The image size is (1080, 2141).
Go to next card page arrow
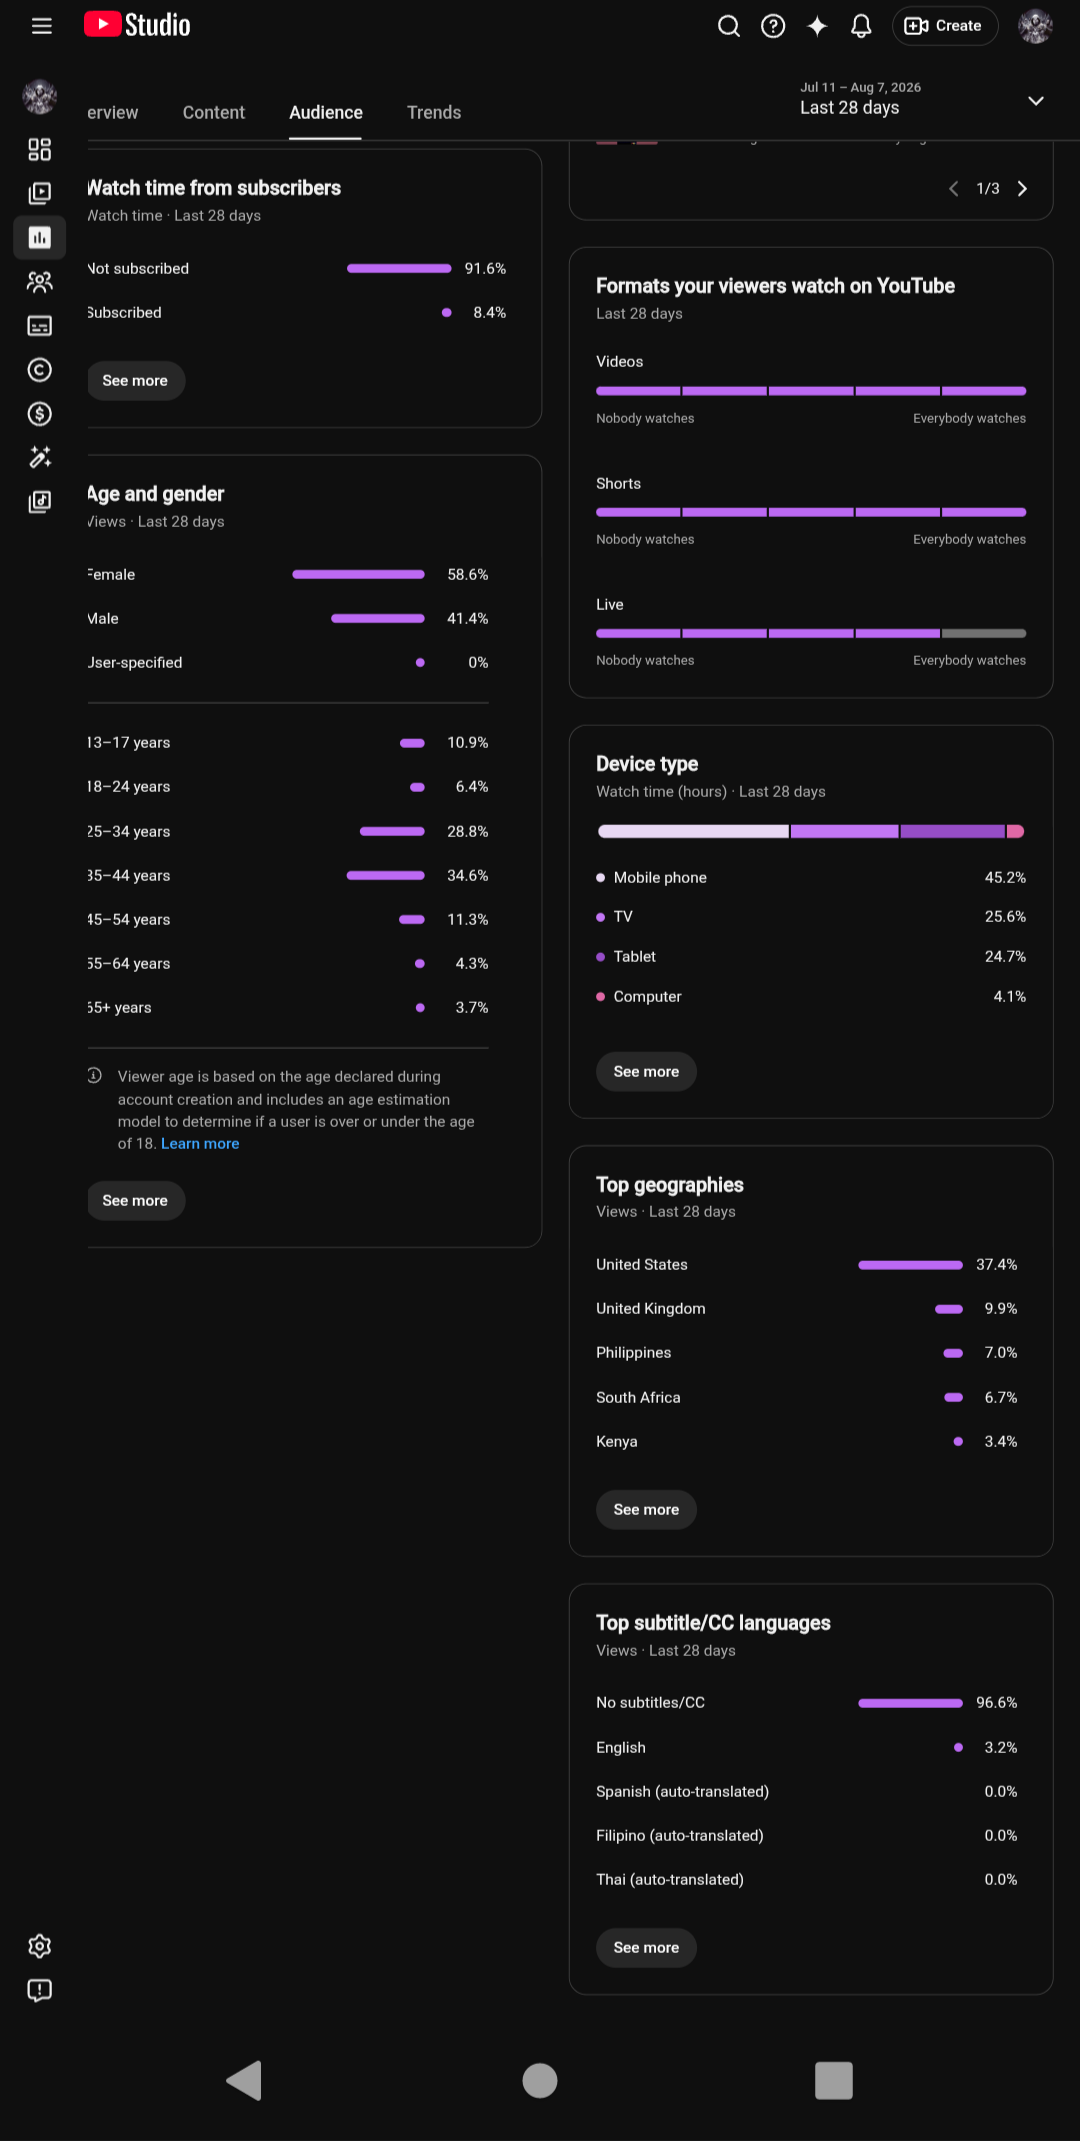(1022, 189)
